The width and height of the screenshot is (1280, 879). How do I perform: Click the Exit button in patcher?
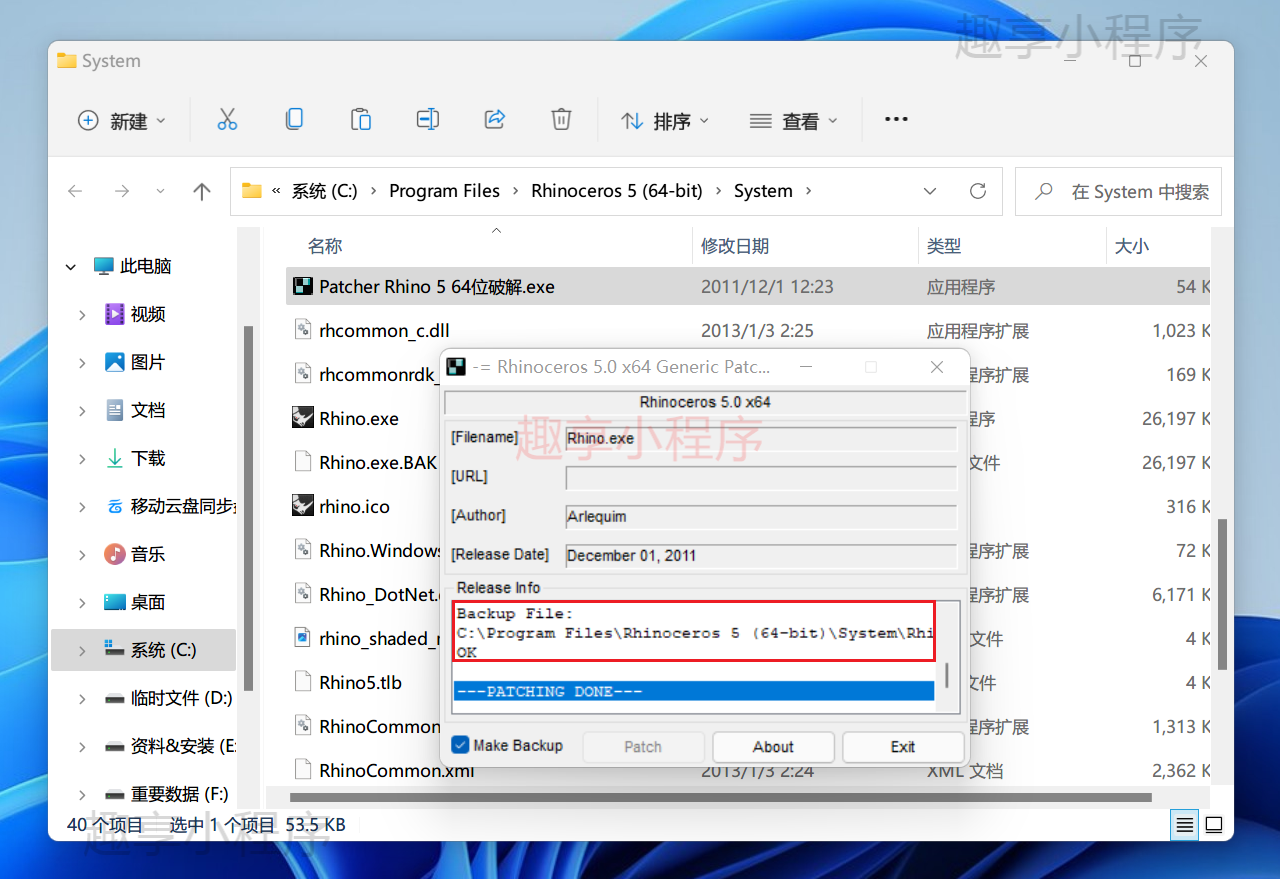click(x=903, y=747)
